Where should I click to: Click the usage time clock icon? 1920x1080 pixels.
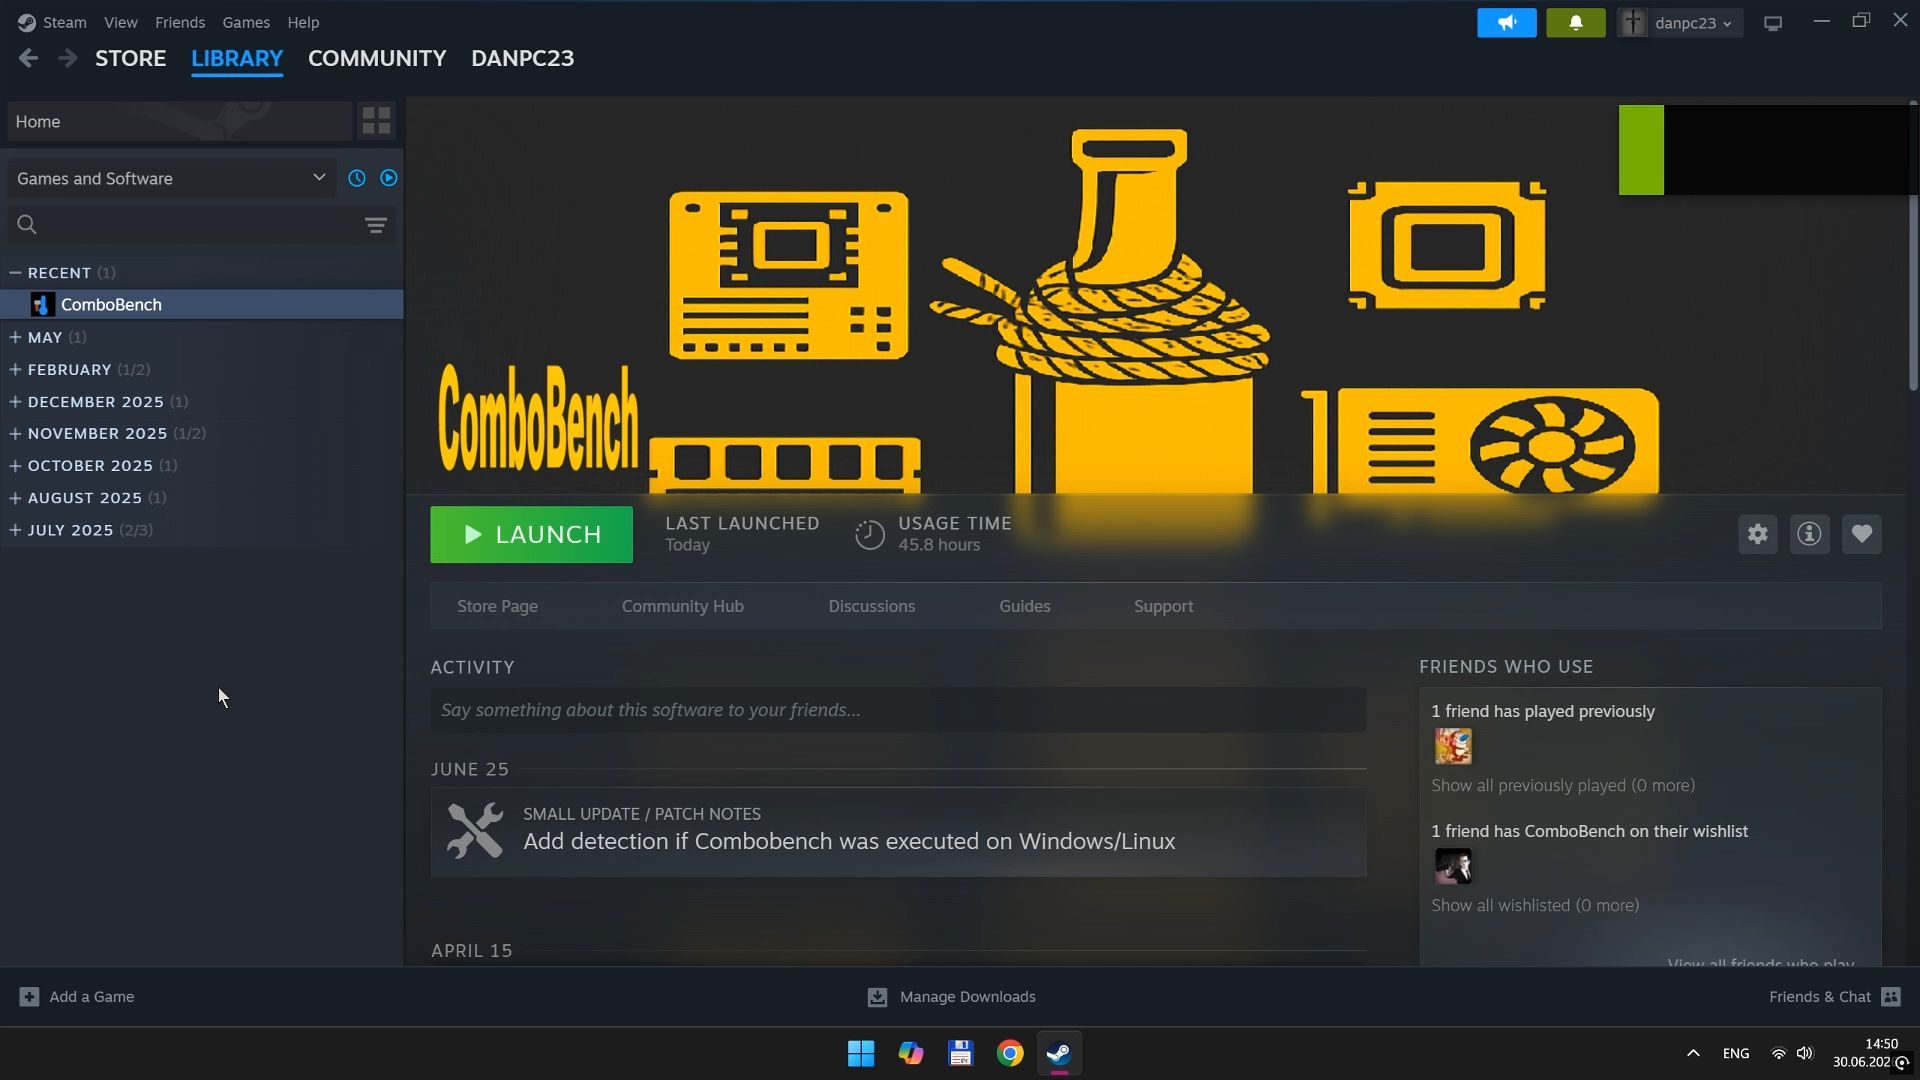[x=870, y=535]
